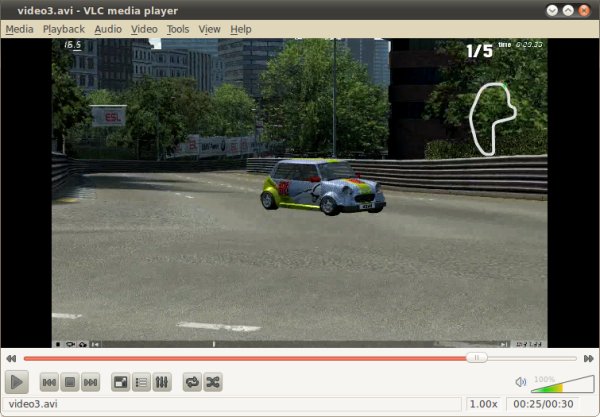Open the View menu
This screenshot has width=600, height=417.
click(x=209, y=29)
